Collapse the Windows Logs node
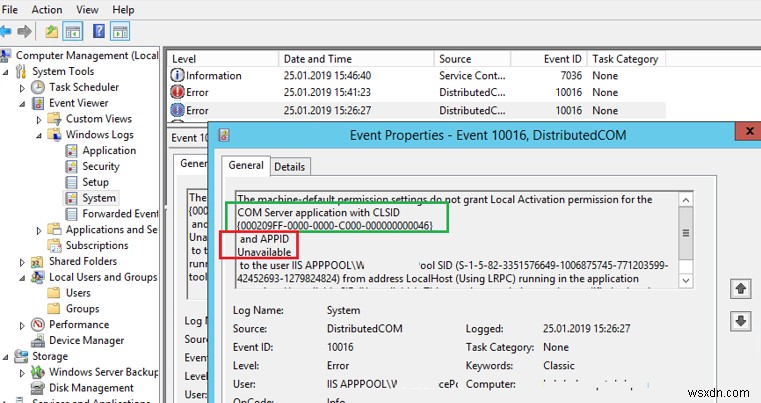The height and width of the screenshot is (403, 761). 39,135
